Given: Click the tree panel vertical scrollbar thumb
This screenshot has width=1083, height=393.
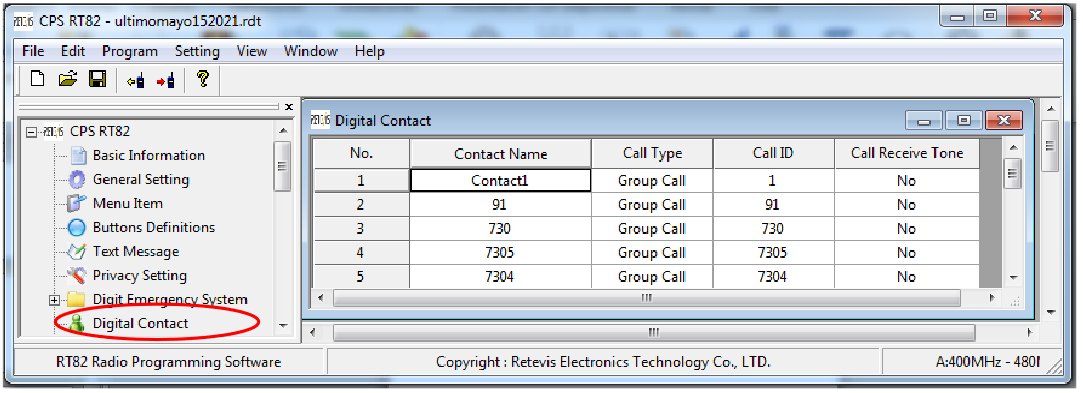Looking at the screenshot, I should point(282,166).
